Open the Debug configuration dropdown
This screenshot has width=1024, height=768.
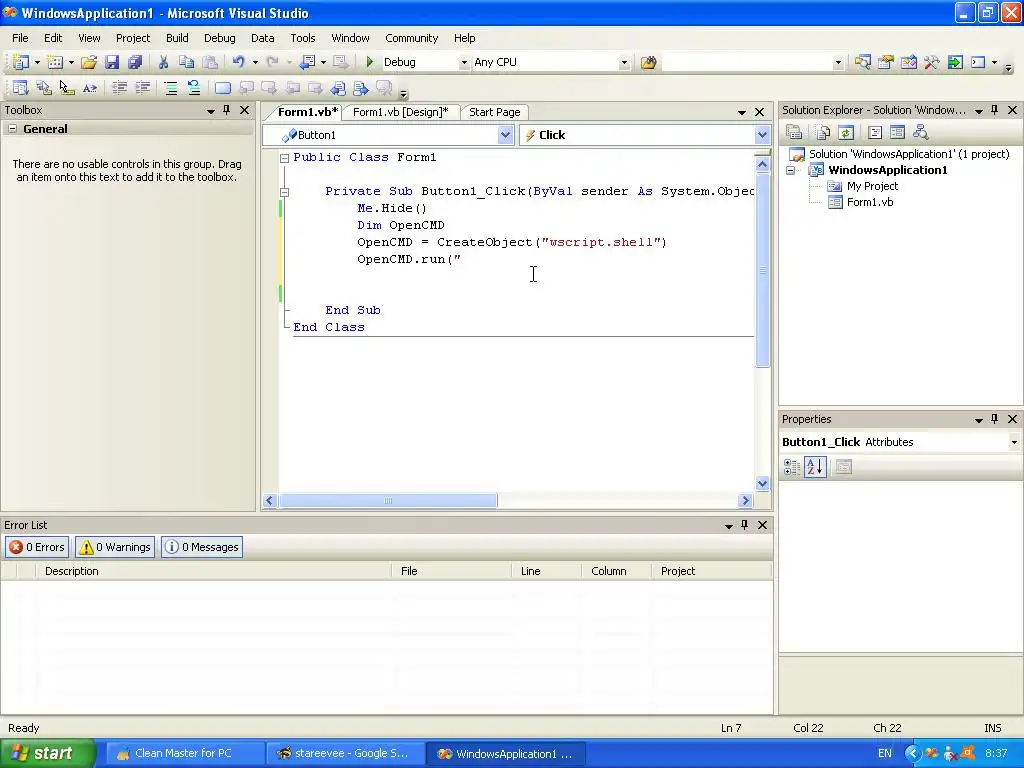pos(464,63)
